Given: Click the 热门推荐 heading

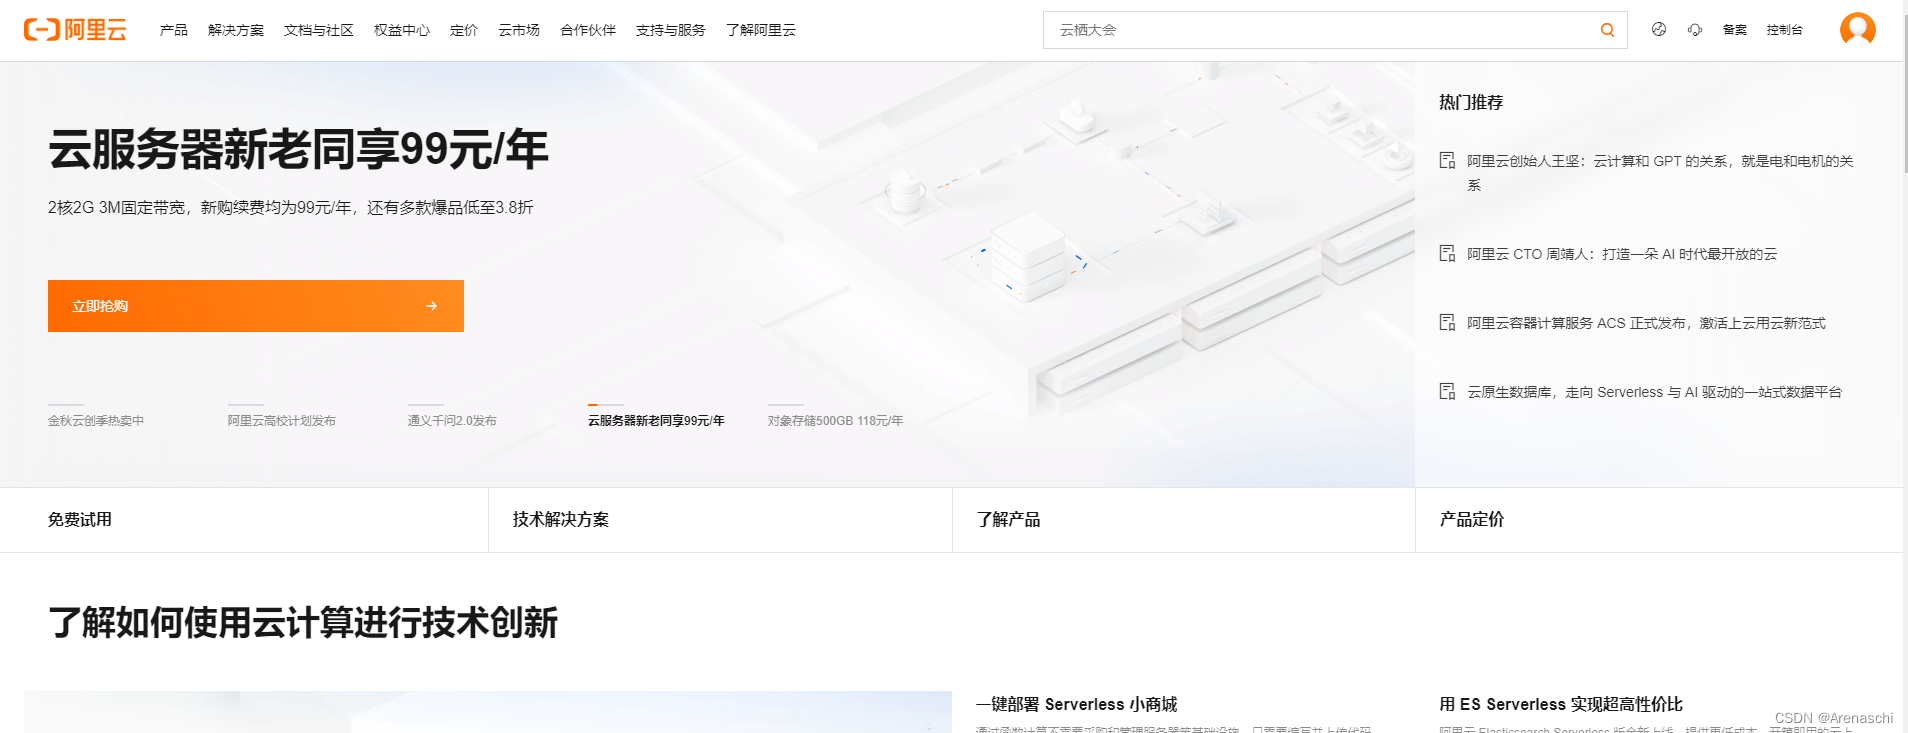Looking at the screenshot, I should [1471, 102].
